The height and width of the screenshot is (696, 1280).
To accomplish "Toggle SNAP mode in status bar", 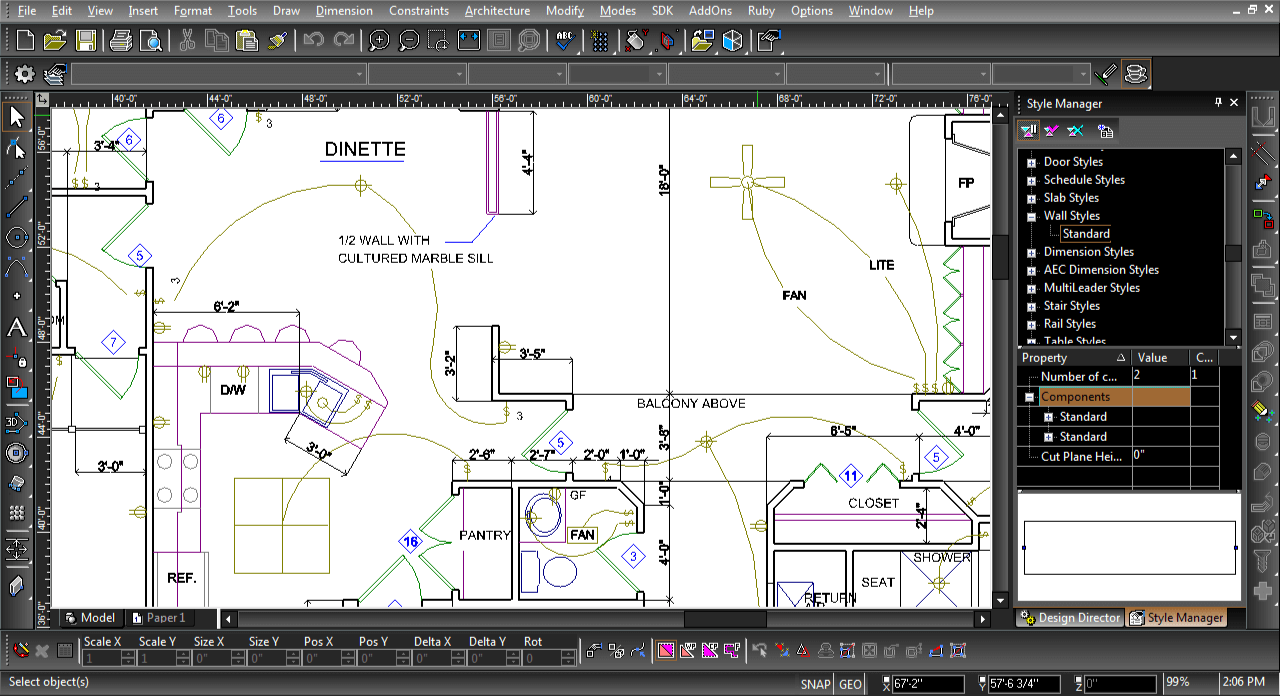I will [x=815, y=684].
